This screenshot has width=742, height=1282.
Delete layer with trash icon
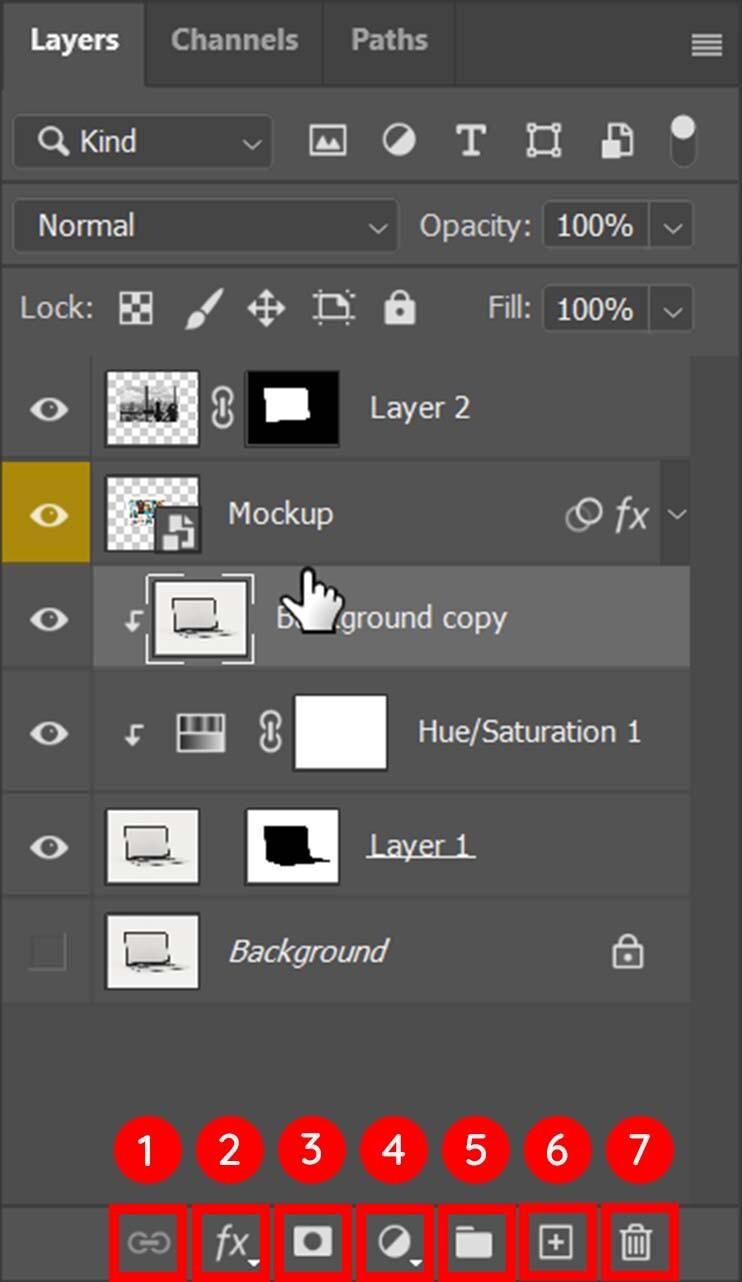click(635, 1243)
